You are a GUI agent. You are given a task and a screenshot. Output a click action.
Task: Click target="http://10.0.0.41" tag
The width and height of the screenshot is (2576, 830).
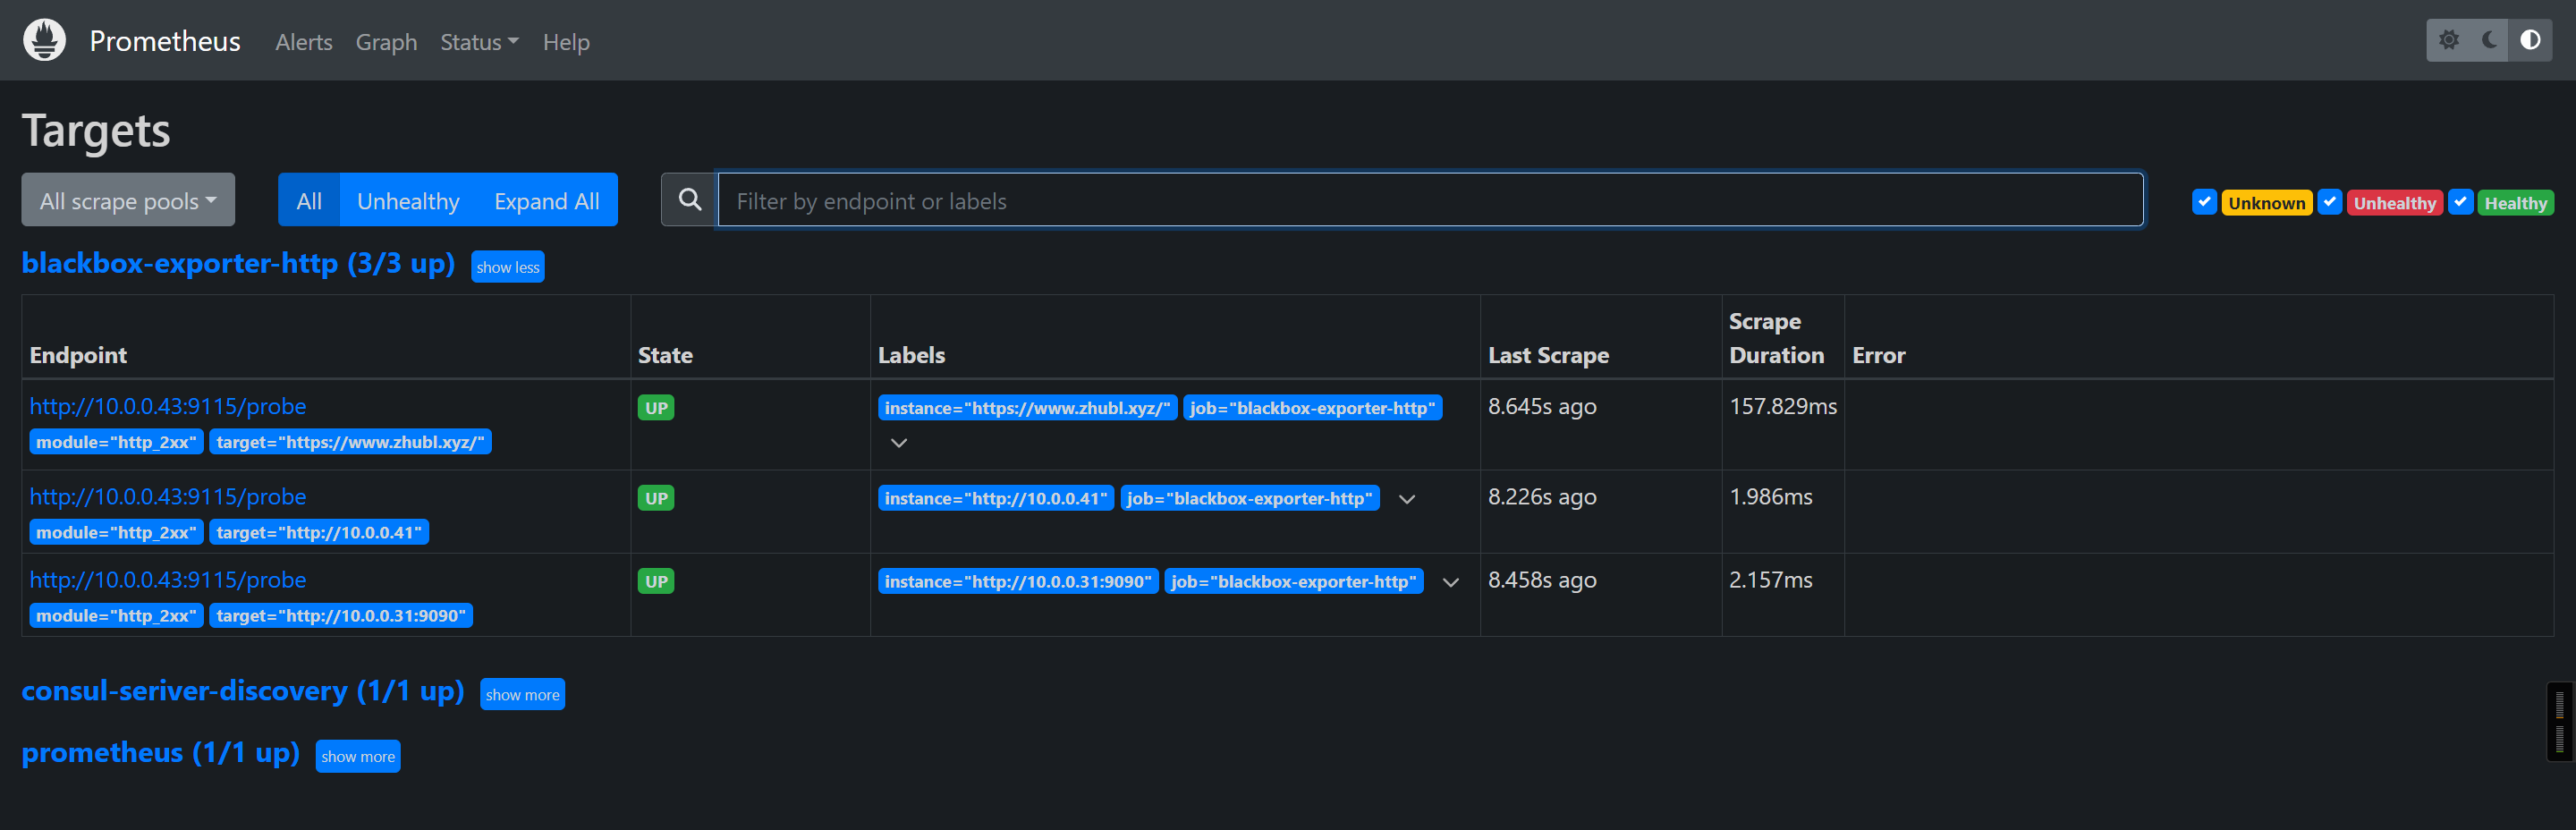(319, 532)
